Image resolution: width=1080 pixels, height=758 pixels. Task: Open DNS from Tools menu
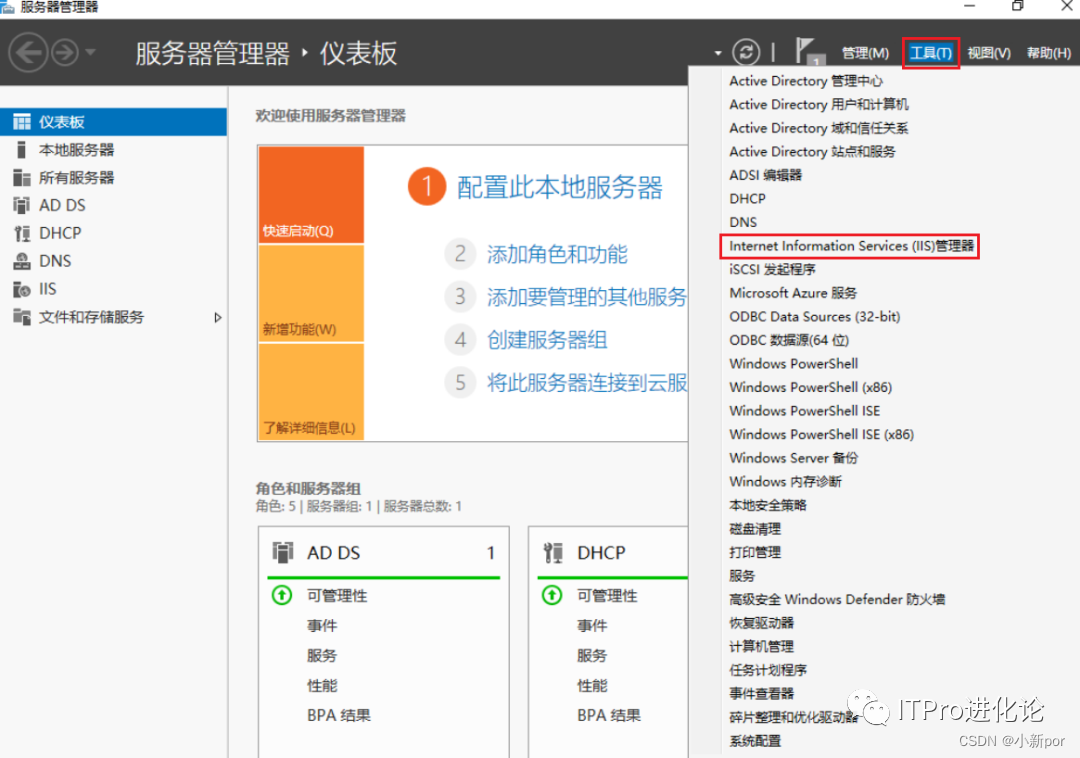[x=742, y=222]
